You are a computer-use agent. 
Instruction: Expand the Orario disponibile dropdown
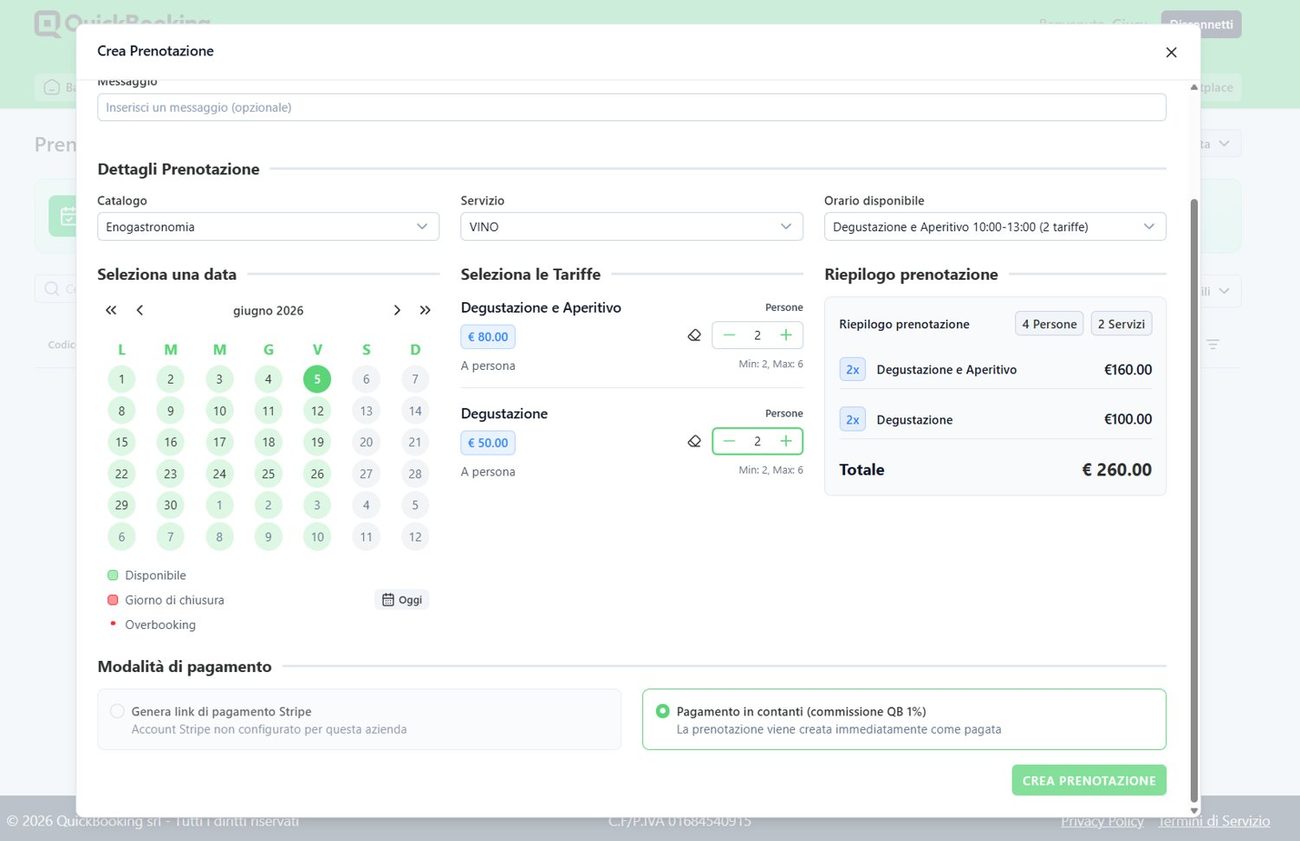pyautogui.click(x=995, y=227)
